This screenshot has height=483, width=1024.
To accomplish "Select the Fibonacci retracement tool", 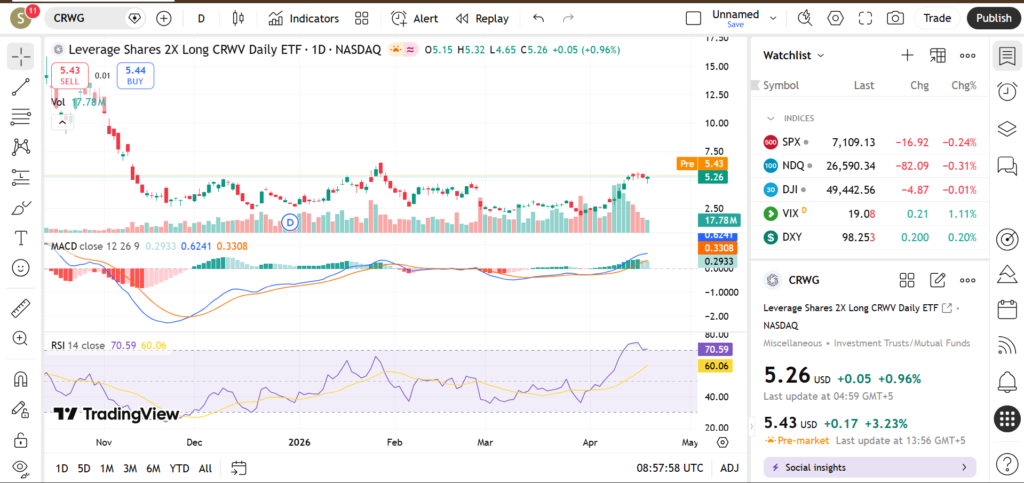I will (20, 118).
